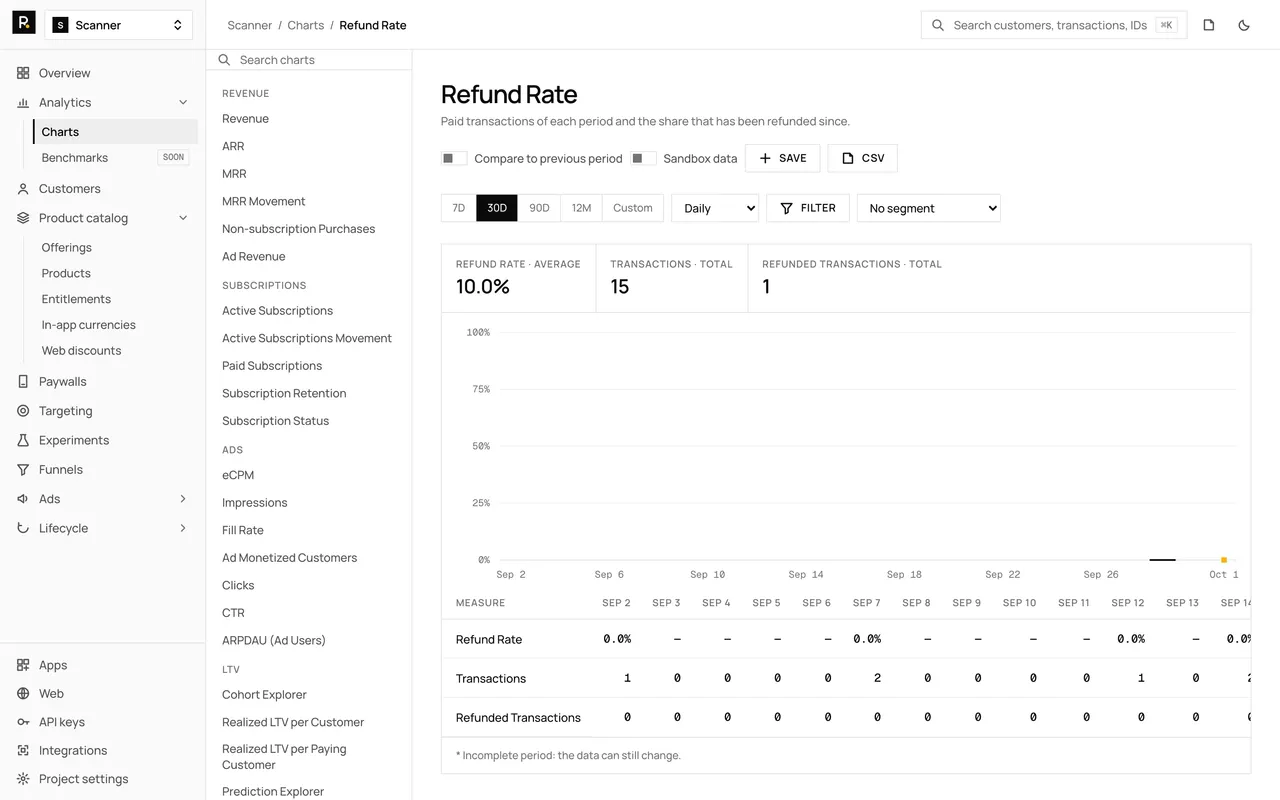Select the Custom range tab

633,208
